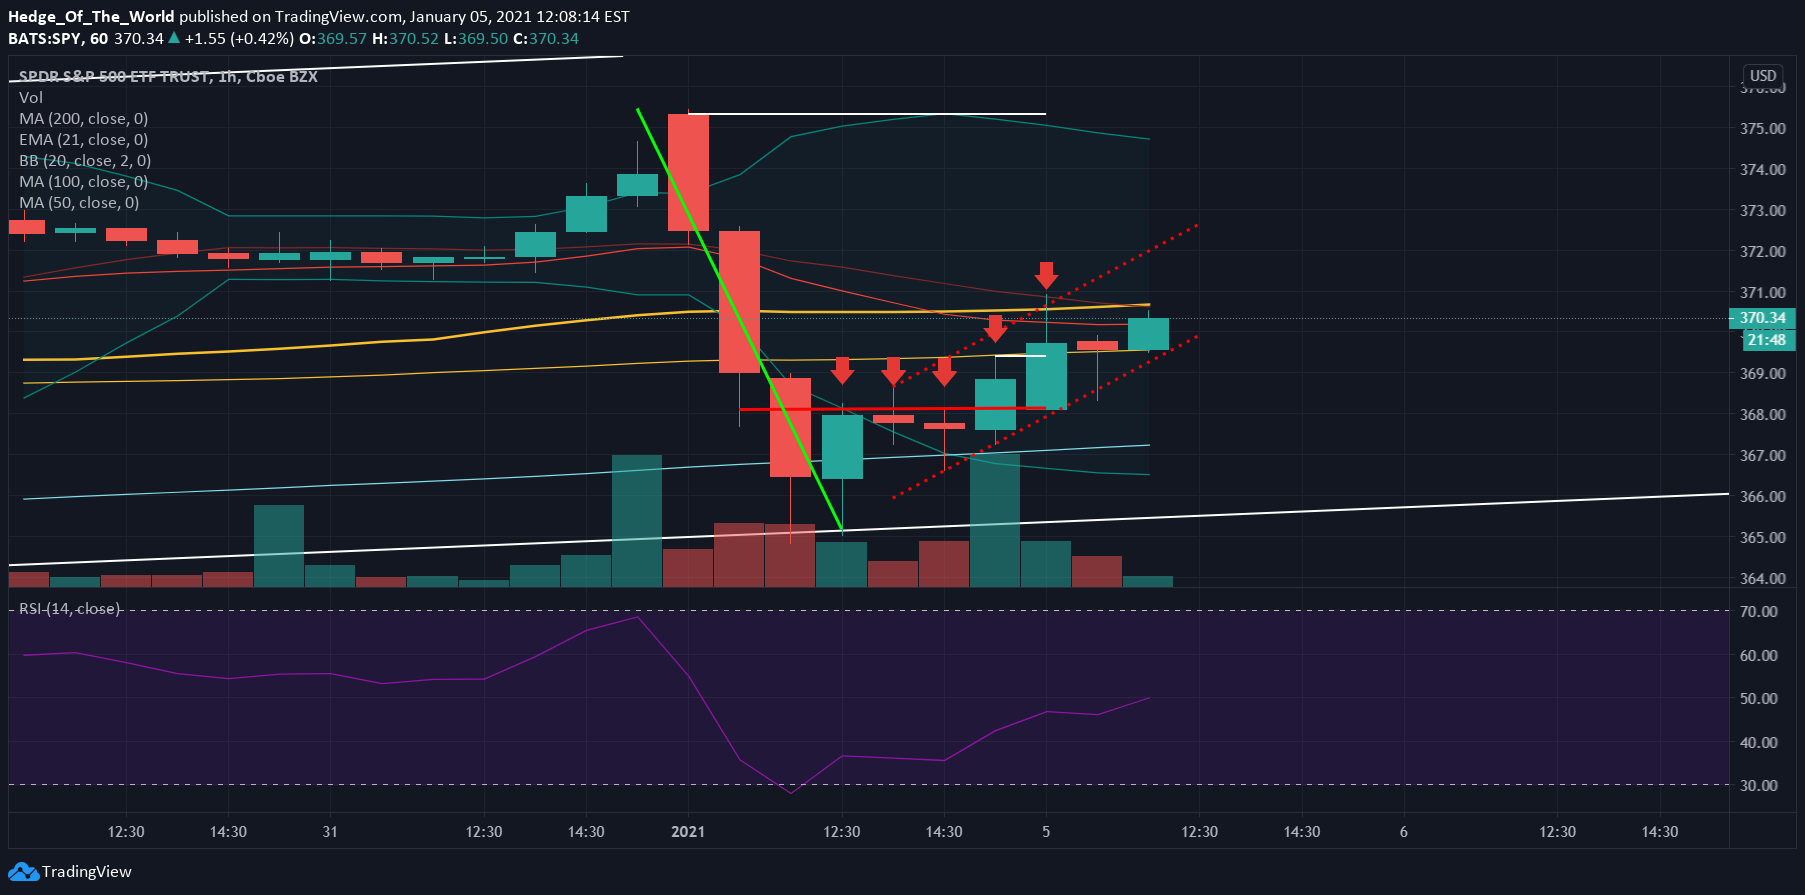Click the 366.00 price axis label
This screenshot has width=1805, height=895.
[x=1762, y=496]
